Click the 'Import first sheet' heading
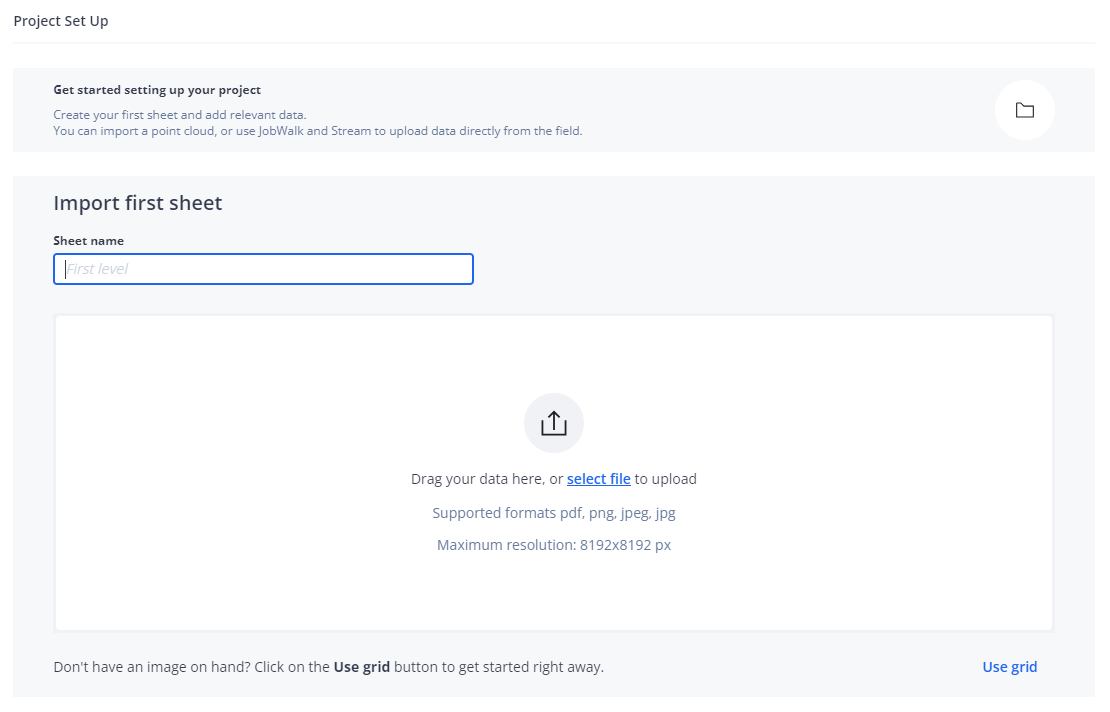Image resolution: width=1110 pixels, height=712 pixels. click(138, 203)
